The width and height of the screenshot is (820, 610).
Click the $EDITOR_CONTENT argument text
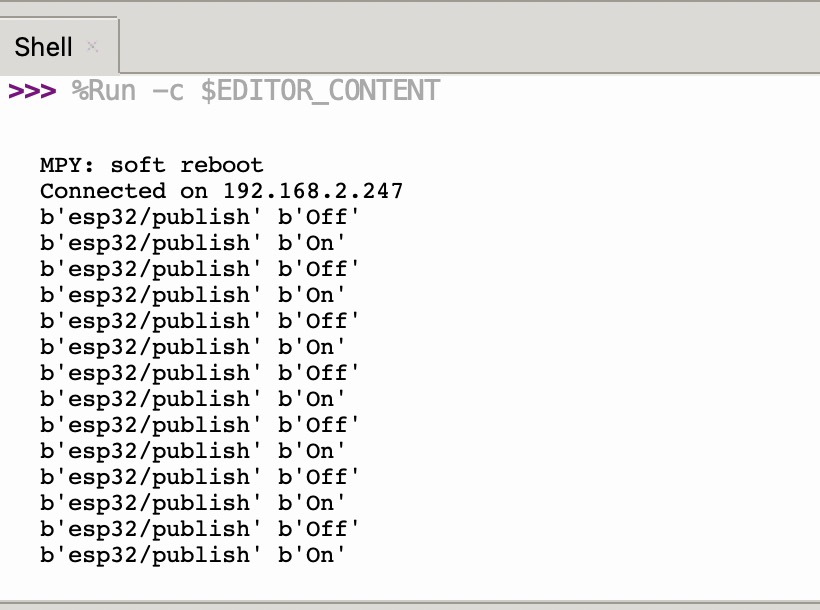[x=319, y=91]
